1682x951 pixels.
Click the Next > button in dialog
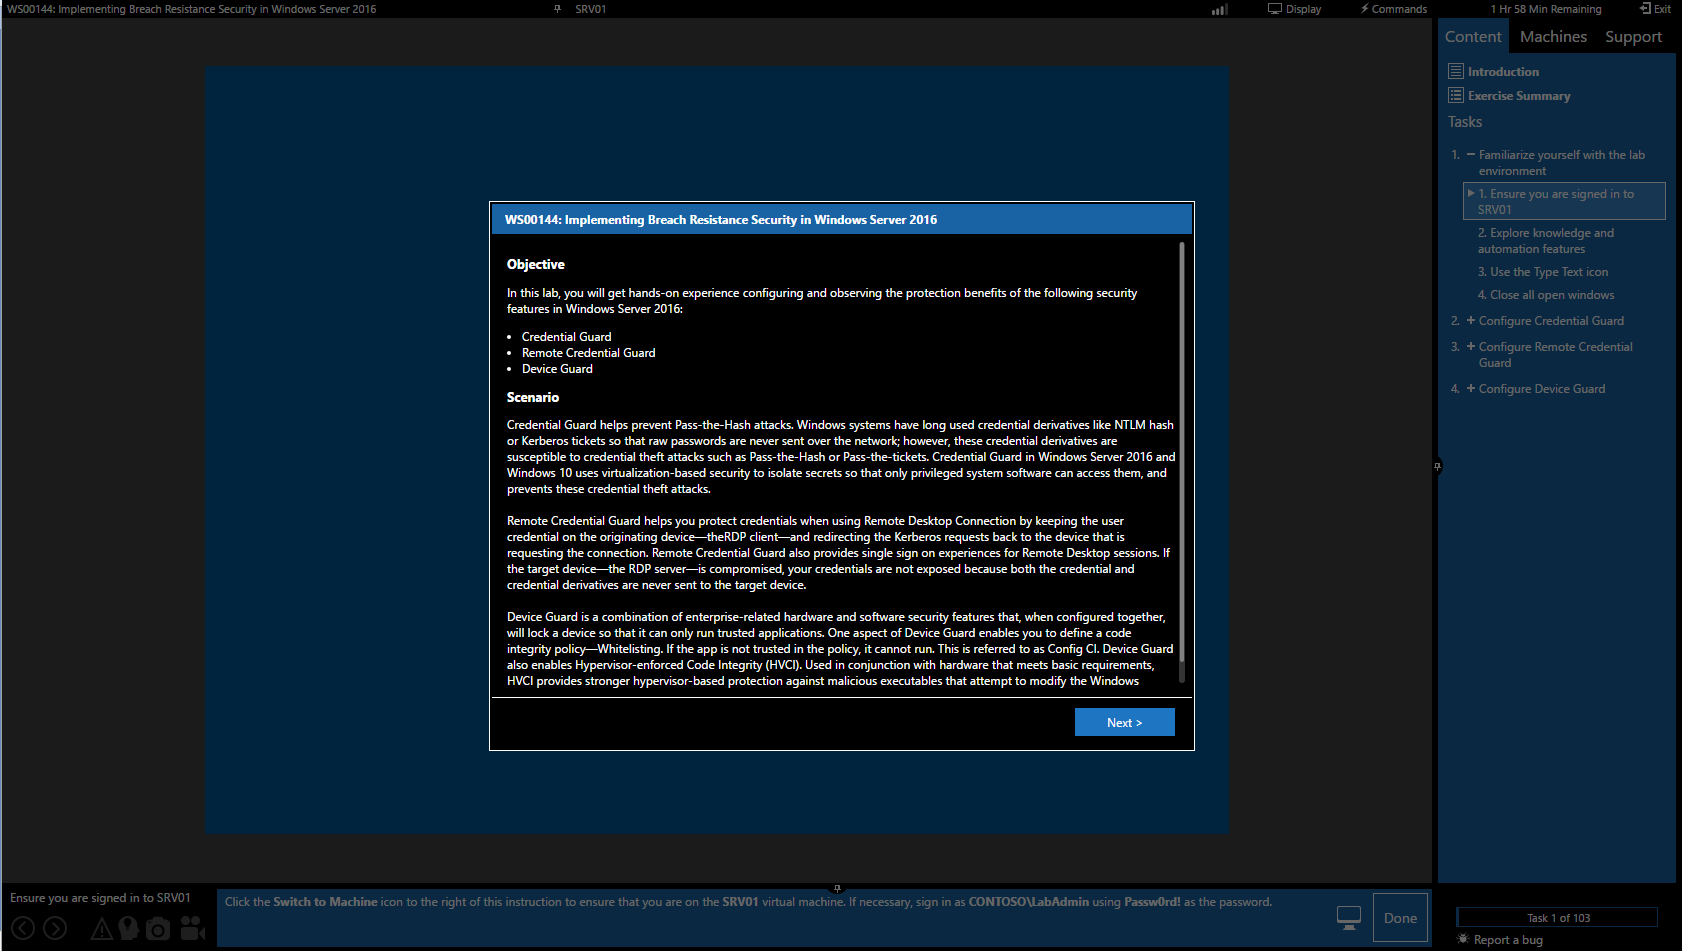coord(1124,722)
